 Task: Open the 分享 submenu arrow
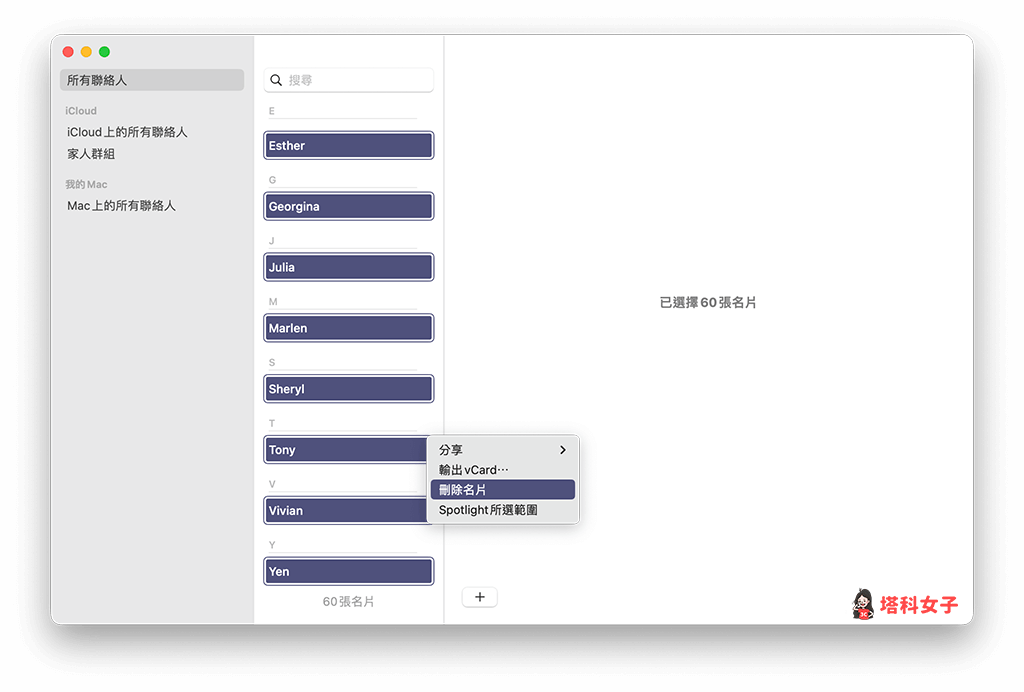pyautogui.click(x=563, y=450)
